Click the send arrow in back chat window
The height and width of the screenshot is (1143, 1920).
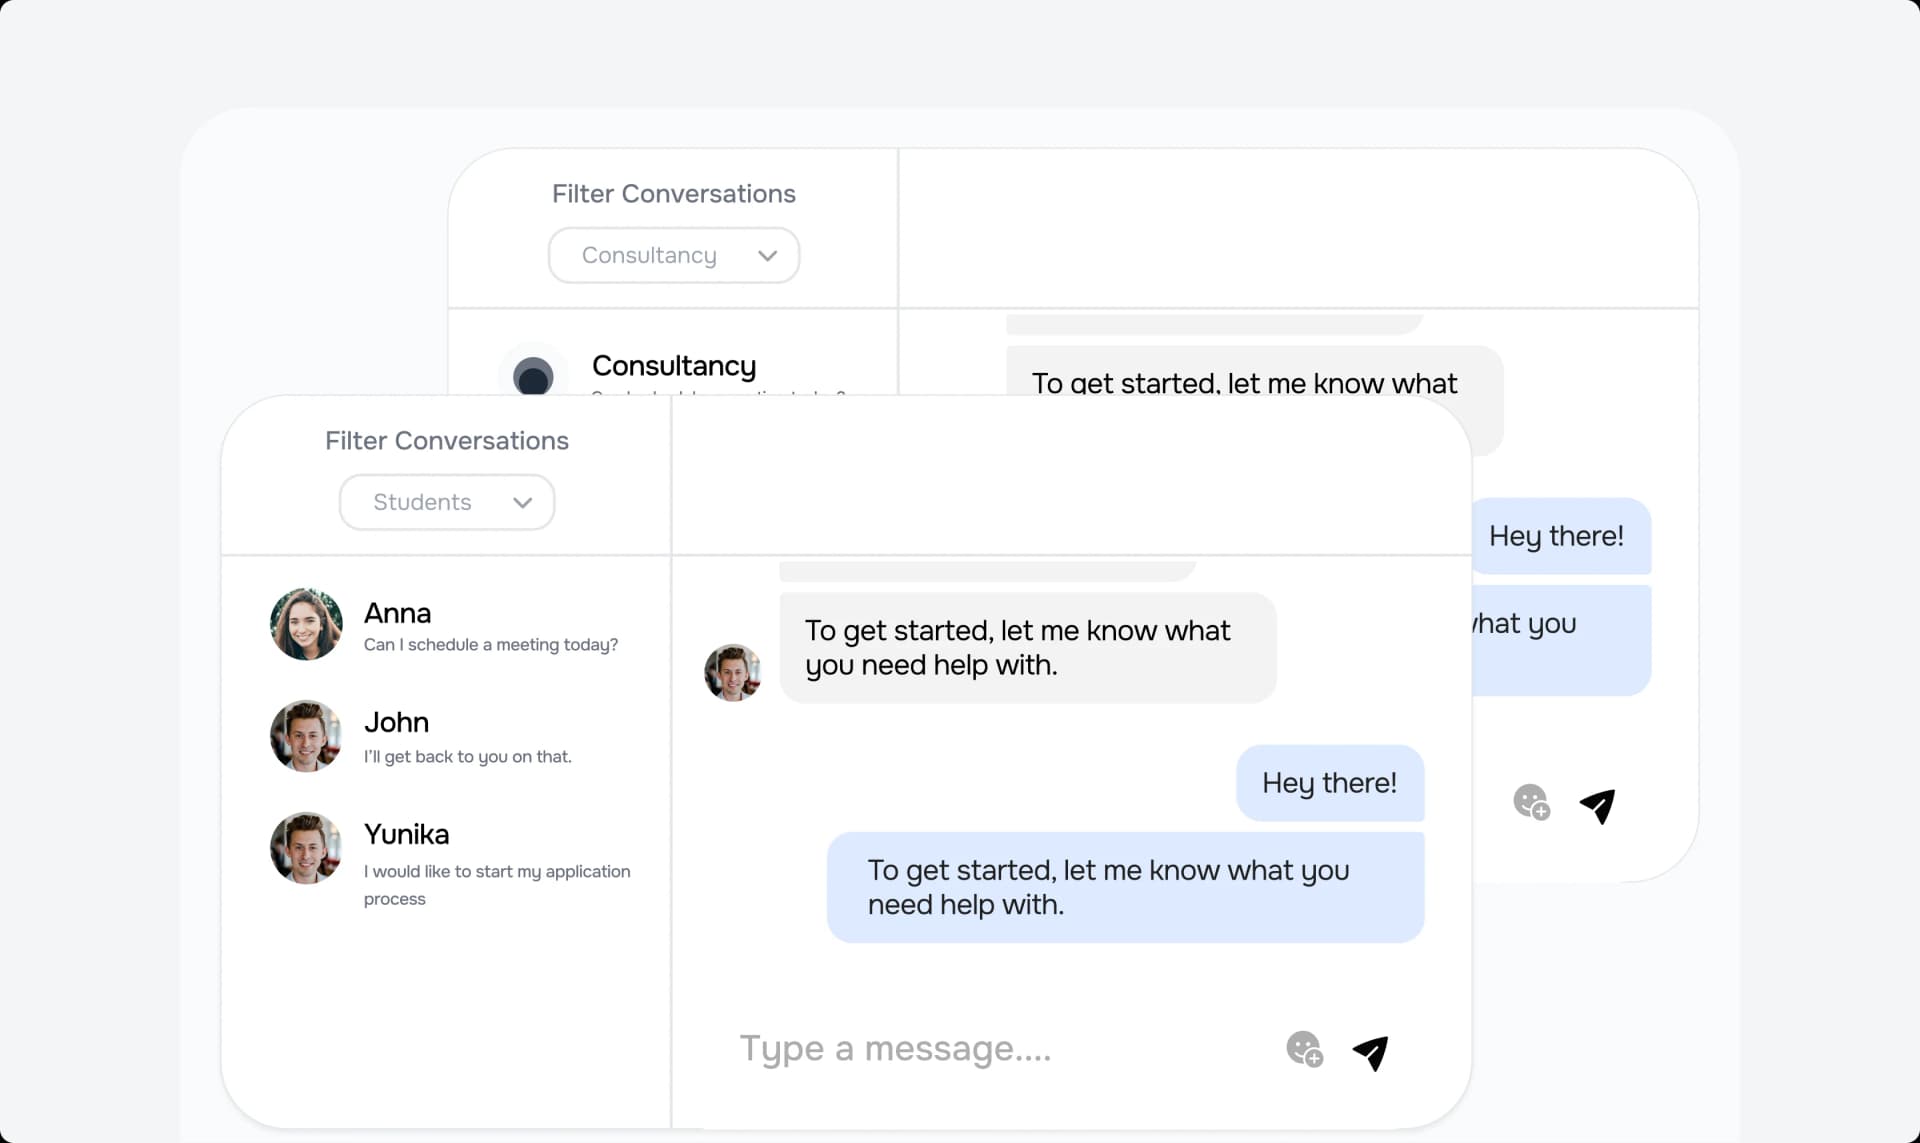click(1598, 805)
